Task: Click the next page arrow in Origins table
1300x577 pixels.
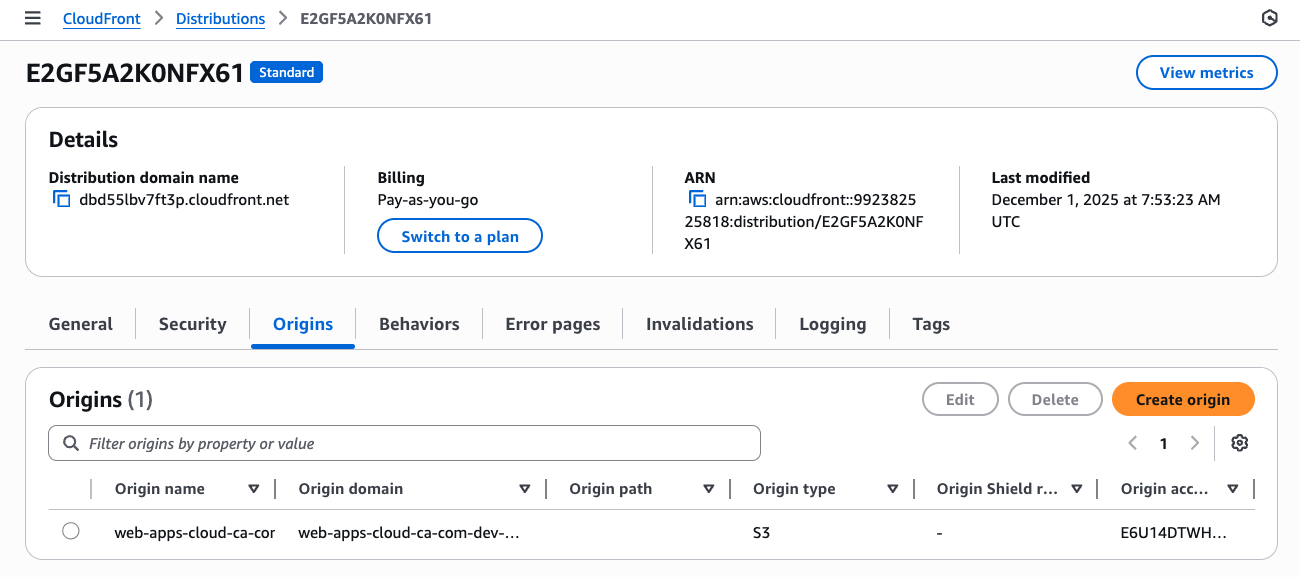Action: tap(1195, 442)
